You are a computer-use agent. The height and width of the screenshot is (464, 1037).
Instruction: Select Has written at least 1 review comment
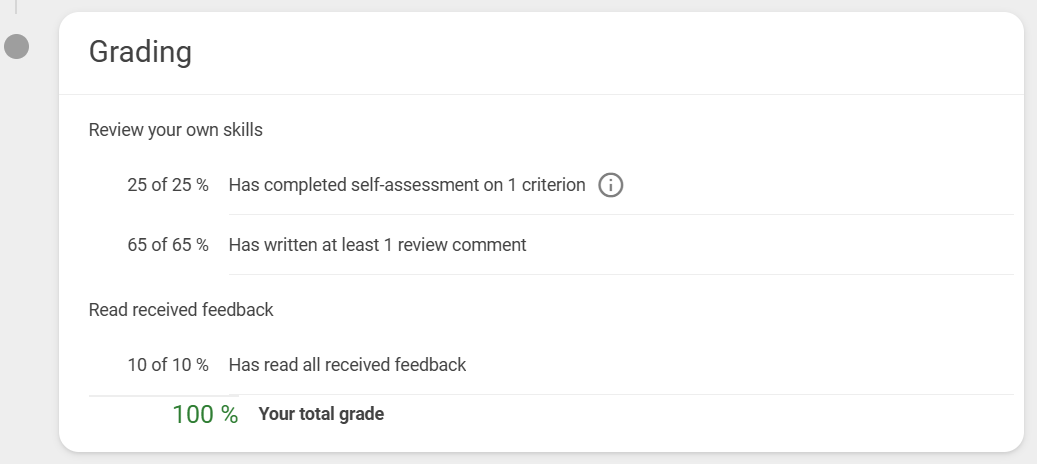coord(377,245)
